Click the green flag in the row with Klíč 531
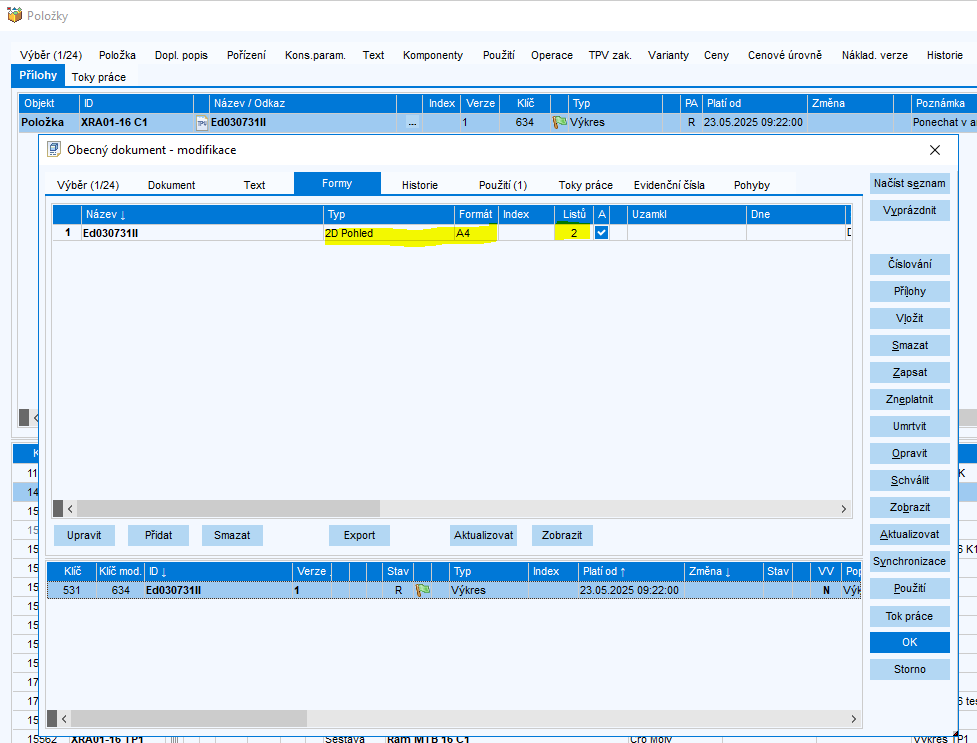 [x=422, y=590]
